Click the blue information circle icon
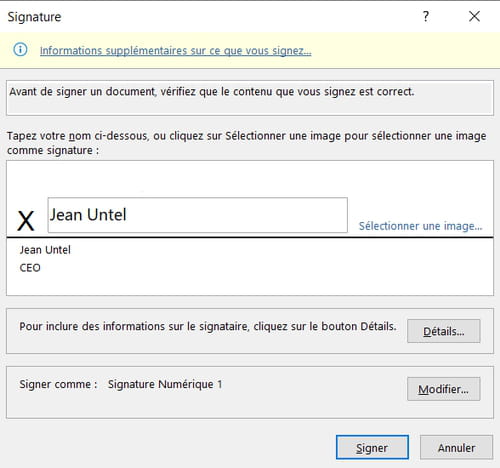500x468 pixels. [x=20, y=50]
